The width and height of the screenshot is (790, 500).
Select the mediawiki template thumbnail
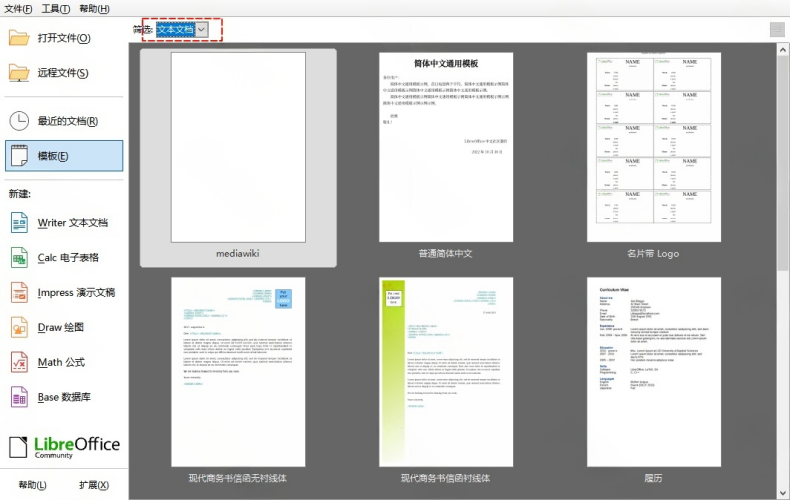coord(238,148)
